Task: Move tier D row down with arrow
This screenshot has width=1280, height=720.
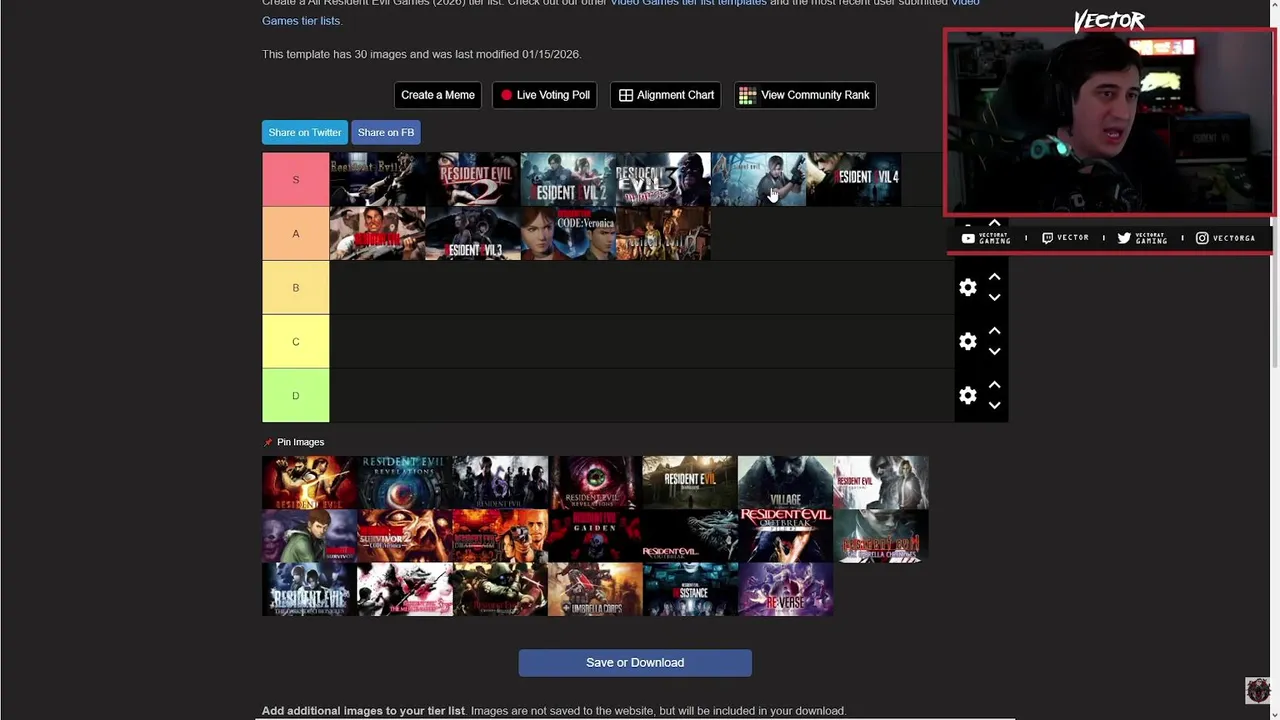Action: [x=994, y=405]
